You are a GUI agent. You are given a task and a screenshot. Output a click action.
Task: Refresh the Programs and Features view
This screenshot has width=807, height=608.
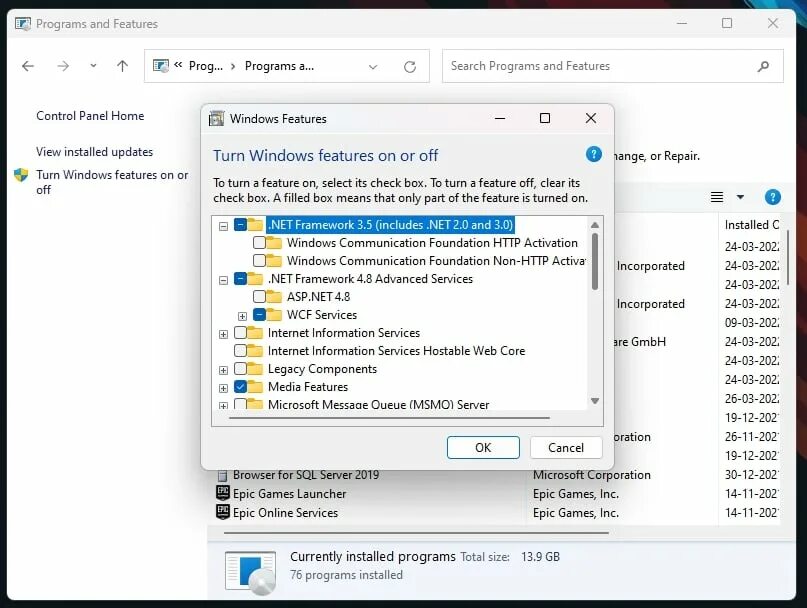pyautogui.click(x=410, y=66)
